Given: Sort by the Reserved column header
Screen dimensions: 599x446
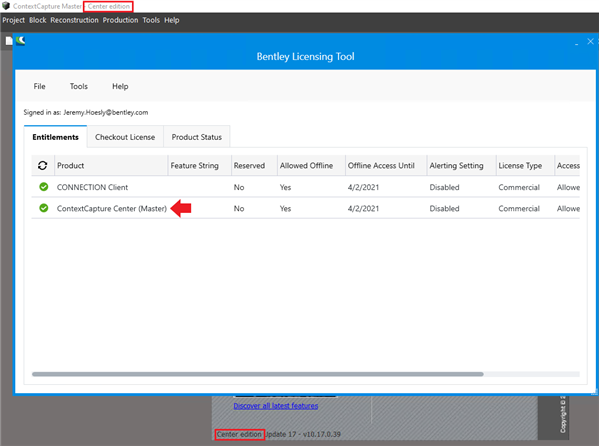Looking at the screenshot, I should pyautogui.click(x=254, y=165).
